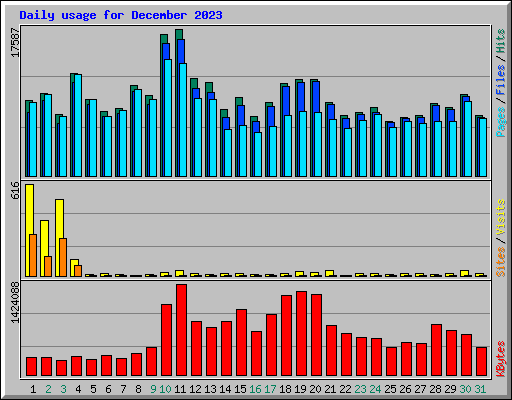Viewport: 512px width, 400px height.
Task: Click the cyan Pages bar for day 11
Action: coord(183,120)
